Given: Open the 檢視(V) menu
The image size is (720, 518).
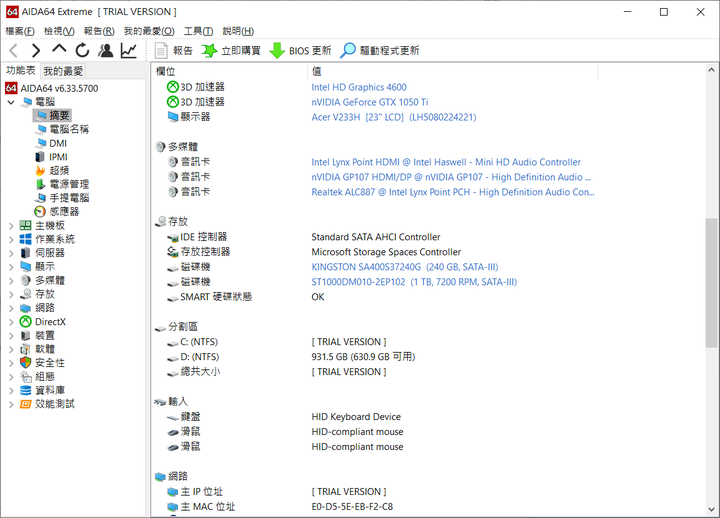Looking at the screenshot, I should coord(59,31).
